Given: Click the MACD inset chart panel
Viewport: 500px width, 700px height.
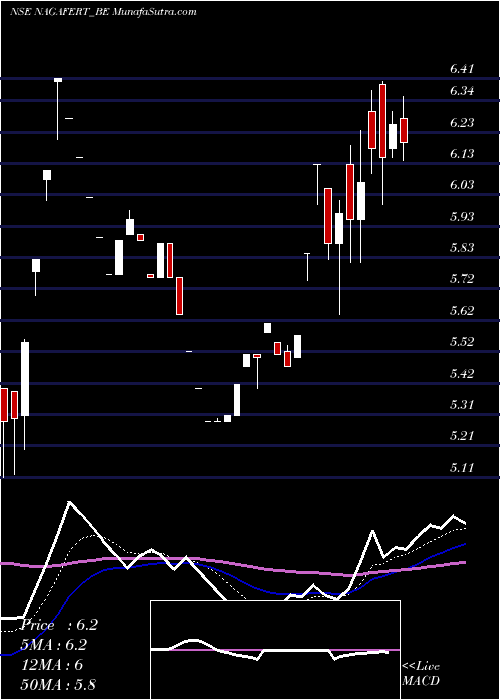Looking at the screenshot, I should (275, 650).
